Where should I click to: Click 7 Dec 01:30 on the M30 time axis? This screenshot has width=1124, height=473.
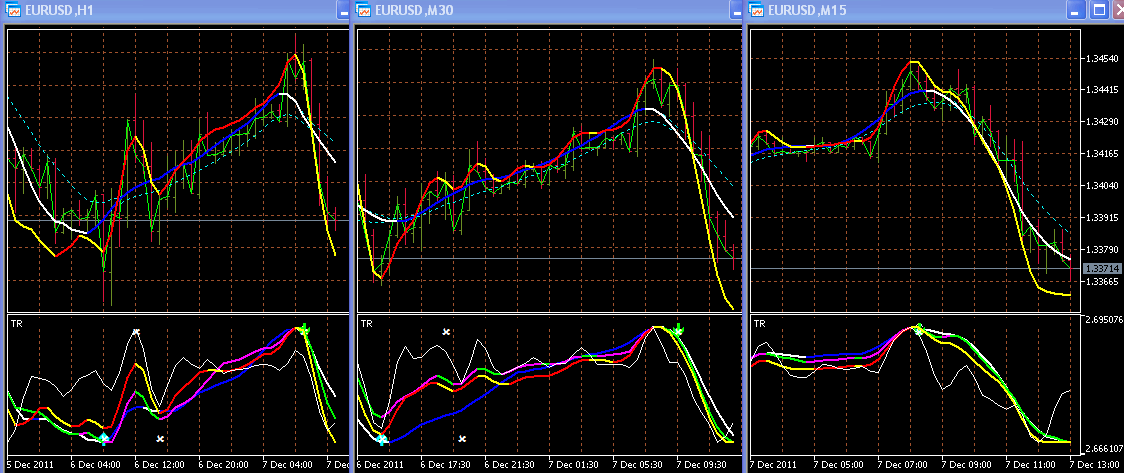click(x=574, y=464)
